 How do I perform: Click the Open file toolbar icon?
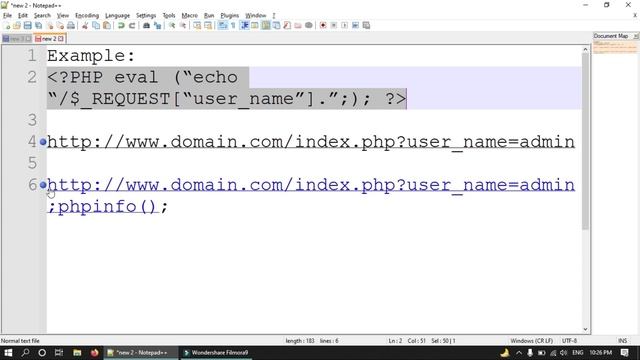(17, 25)
